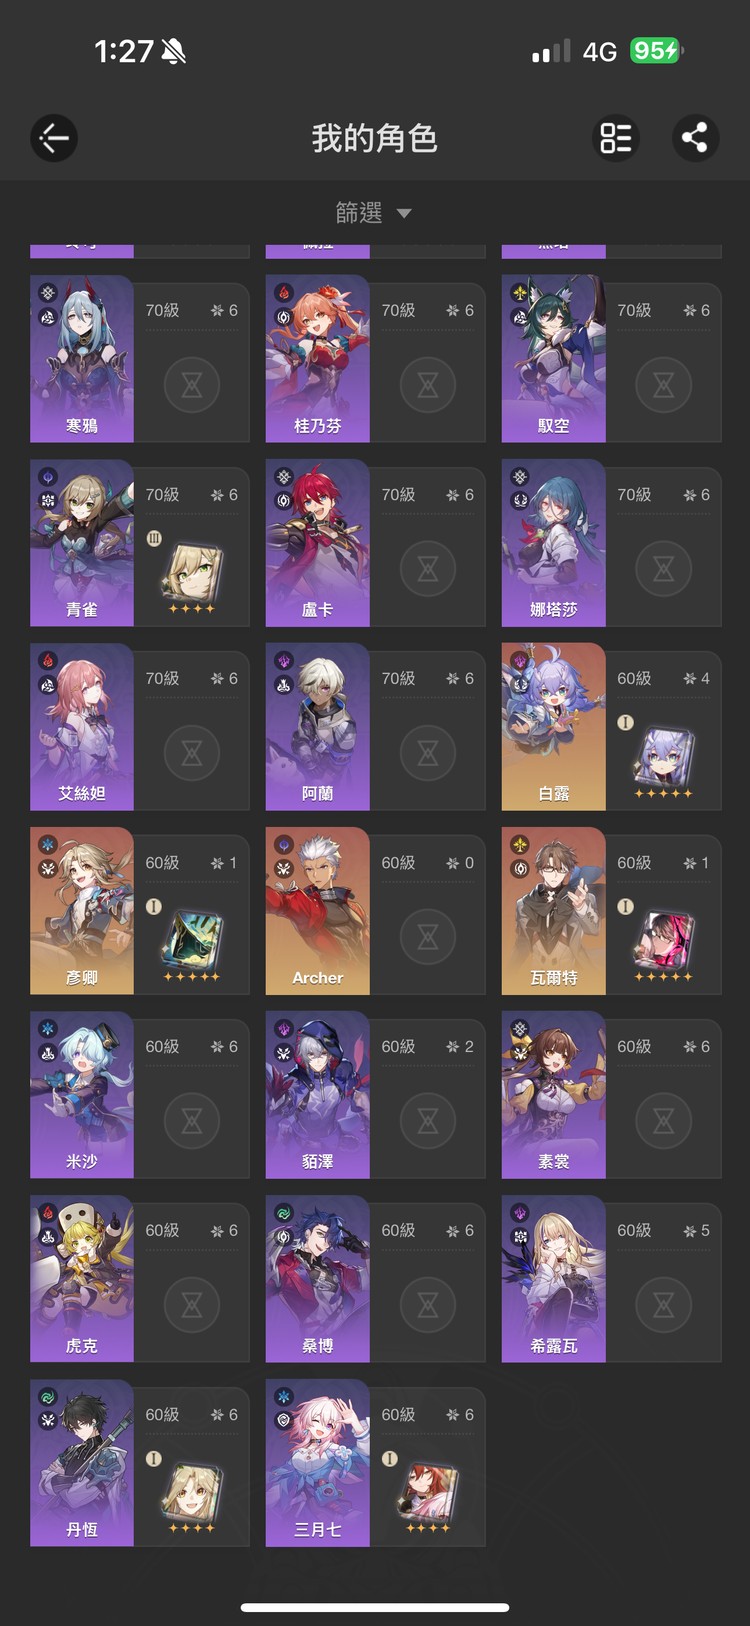The height and width of the screenshot is (1626, 750).
Task: Tap empty light cone slot for Archer
Action: [x=428, y=937]
